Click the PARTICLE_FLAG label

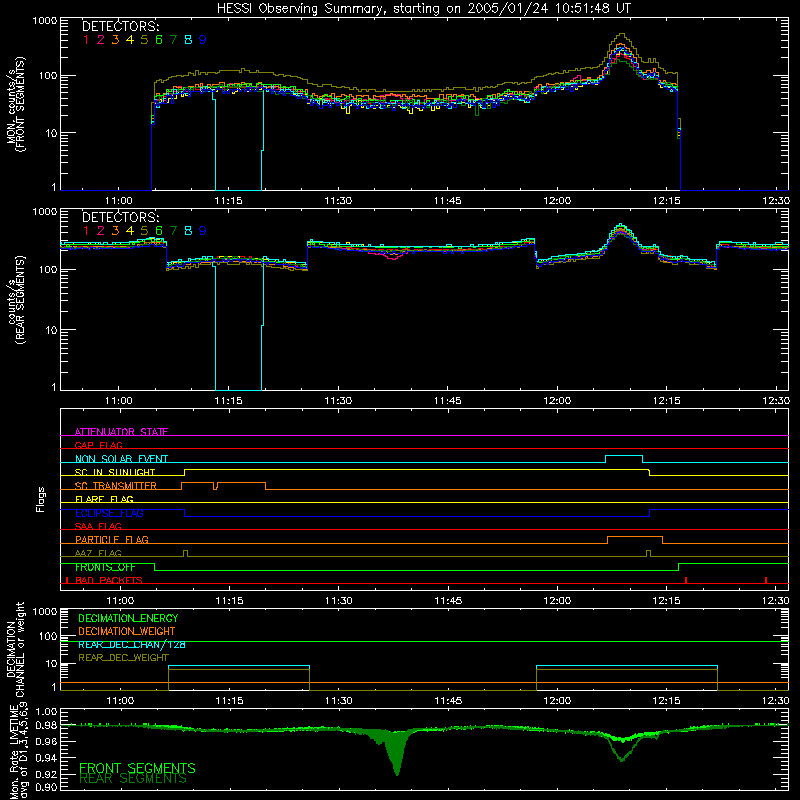112,540
